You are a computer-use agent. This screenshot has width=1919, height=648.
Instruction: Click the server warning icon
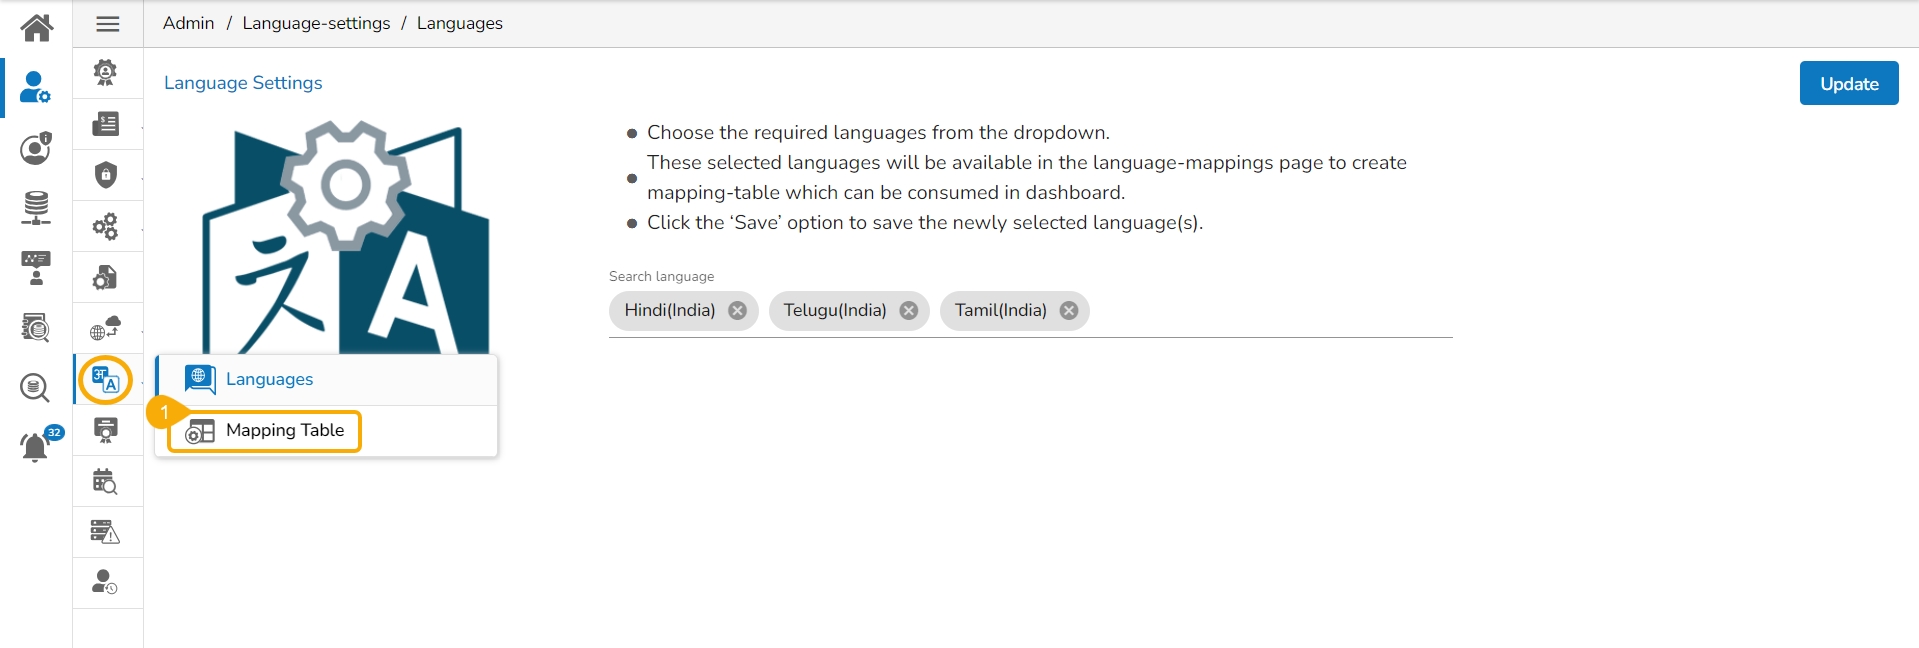point(105,532)
